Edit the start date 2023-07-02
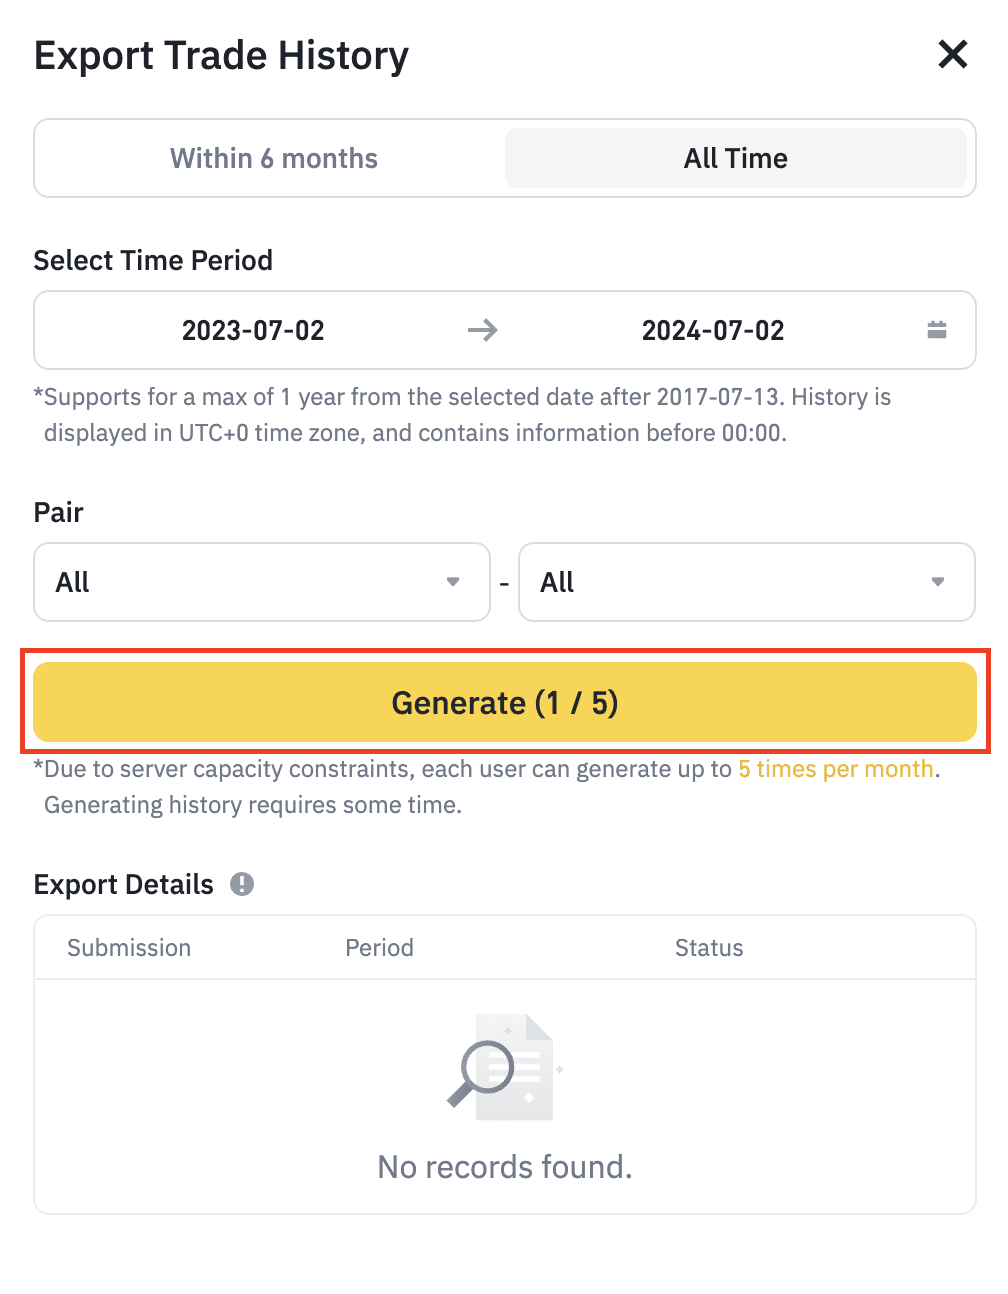 click(x=253, y=330)
